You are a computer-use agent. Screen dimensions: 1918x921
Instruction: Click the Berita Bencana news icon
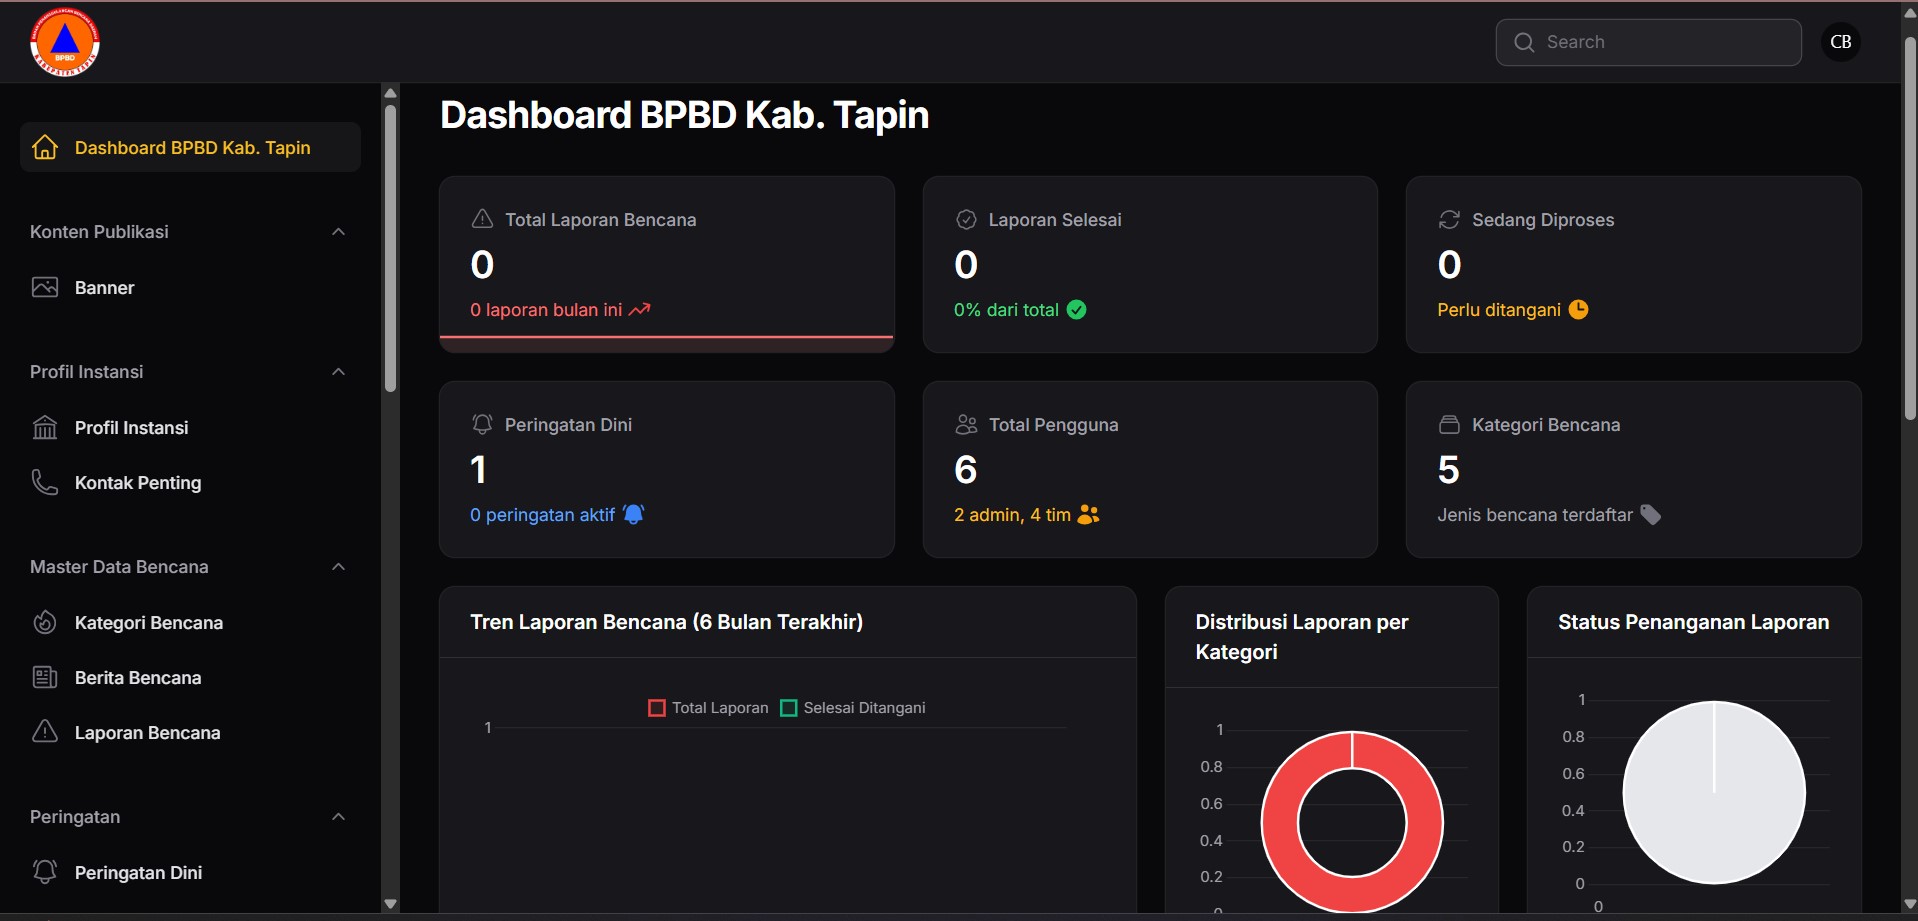(45, 677)
